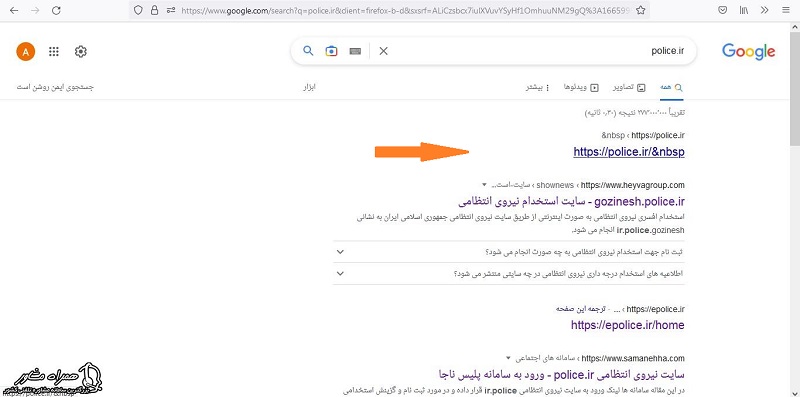The height and width of the screenshot is (397, 800).
Task: Click the https://www.samanehha.com breadcrumb text
Action: click(633, 358)
